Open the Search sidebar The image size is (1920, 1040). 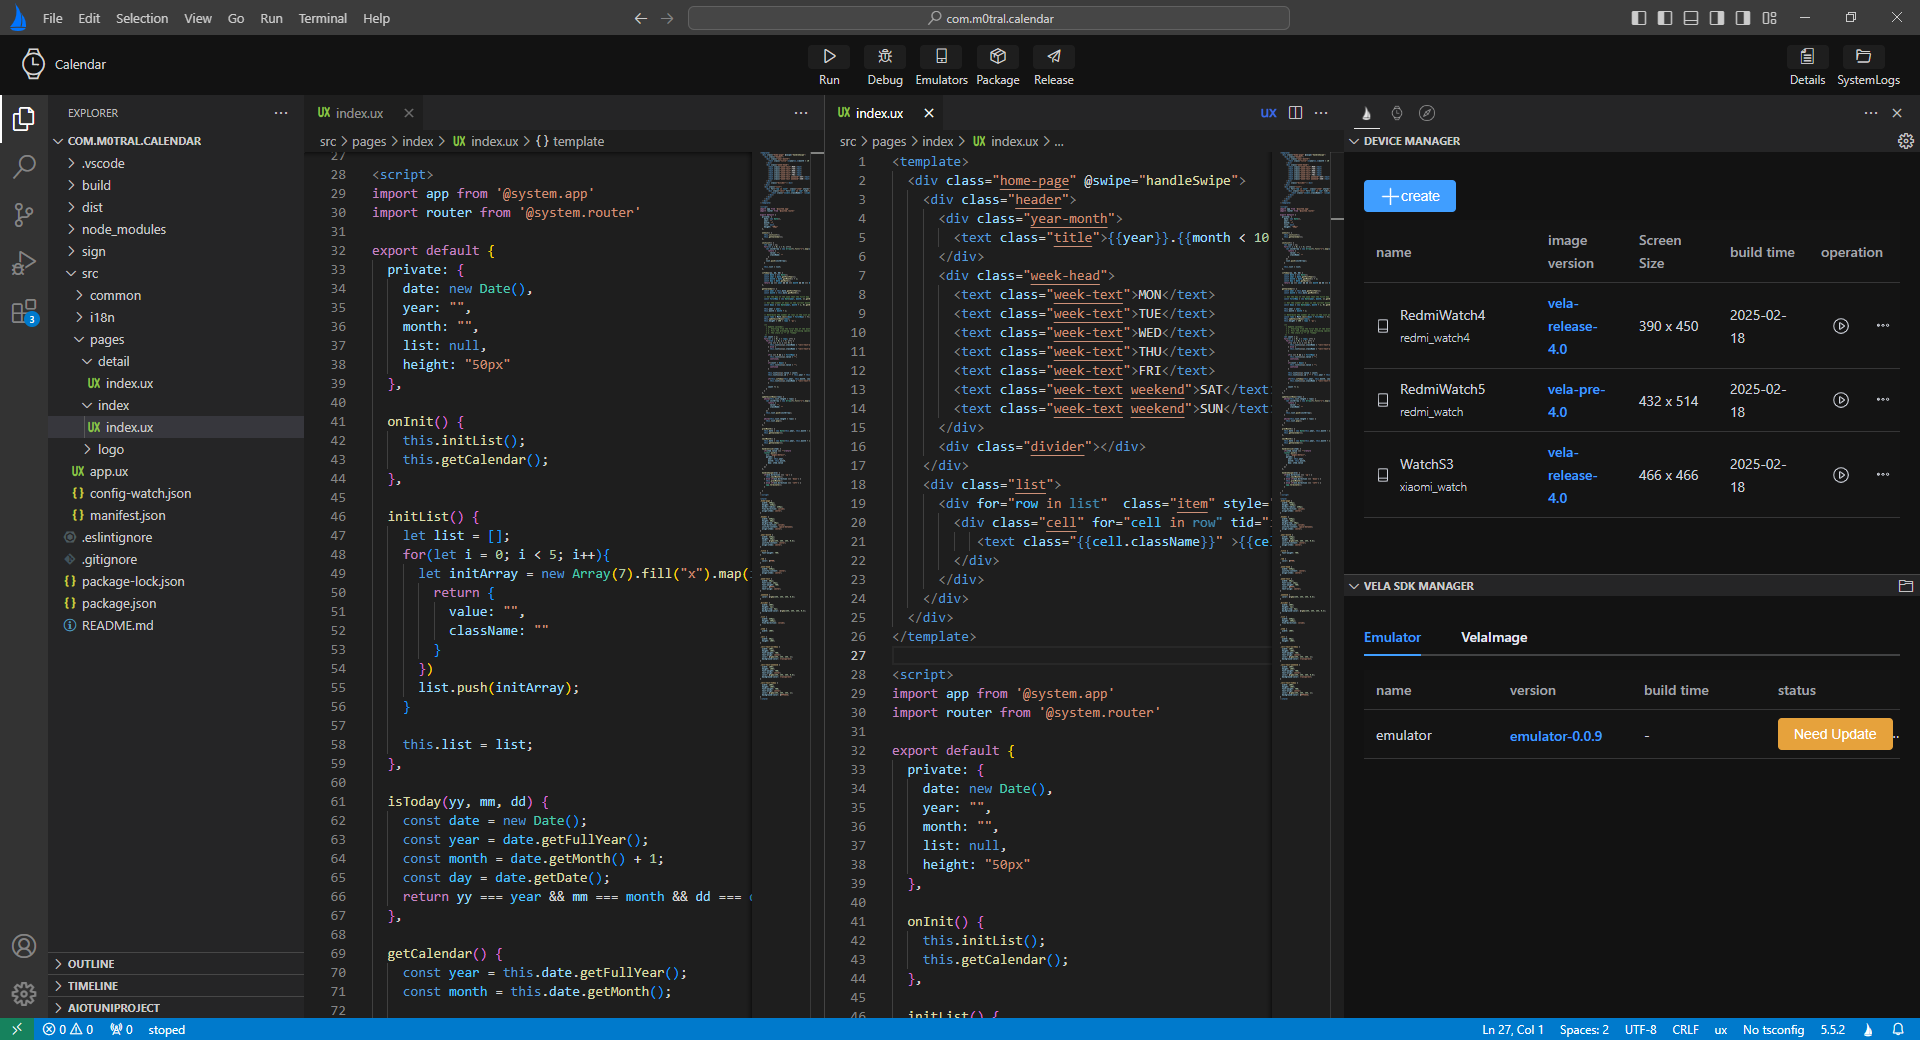click(x=24, y=167)
